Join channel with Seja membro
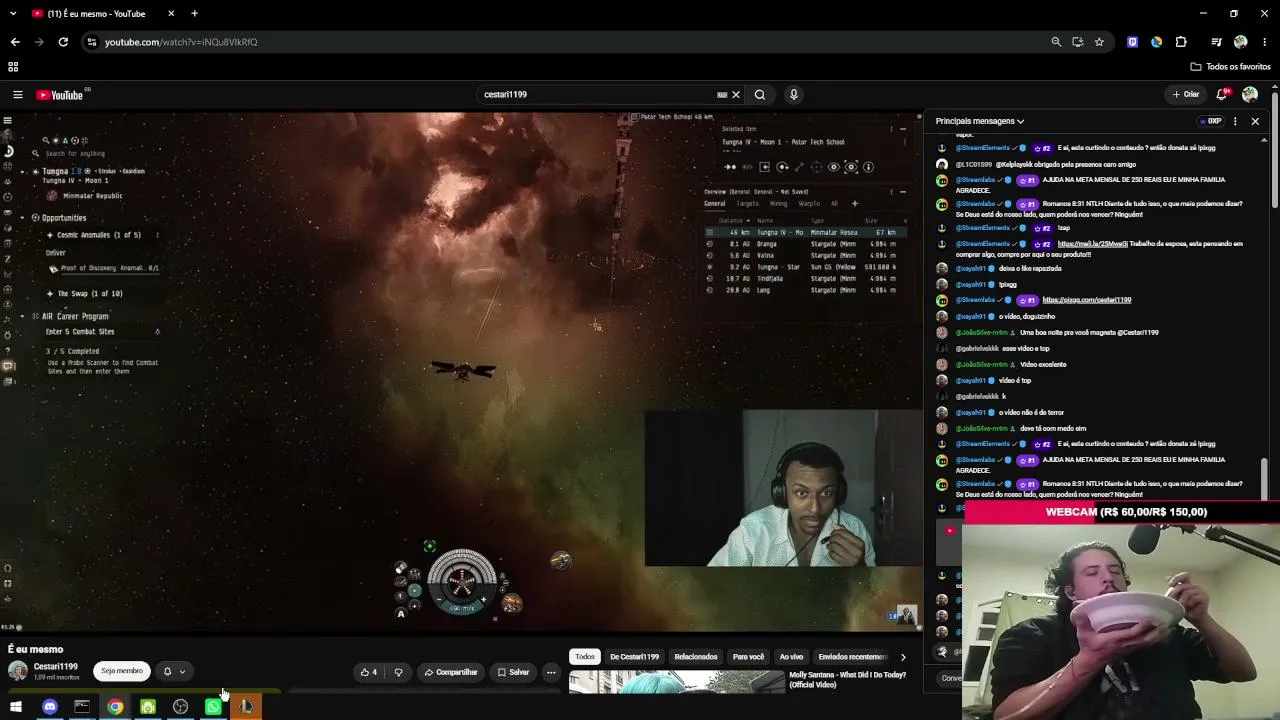Viewport: 1280px width, 720px height. (x=122, y=671)
